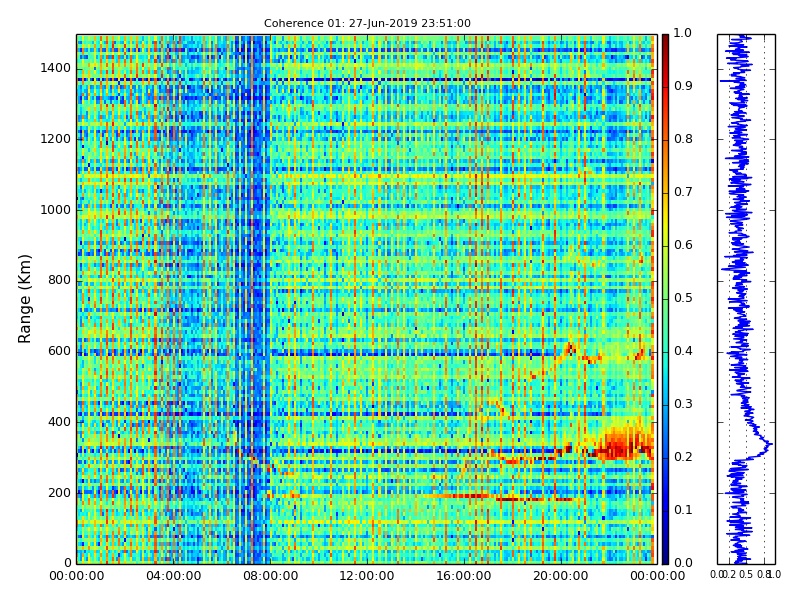The width and height of the screenshot is (800, 600).
Task: Click the 600 range tick label
Action: (x=59, y=351)
